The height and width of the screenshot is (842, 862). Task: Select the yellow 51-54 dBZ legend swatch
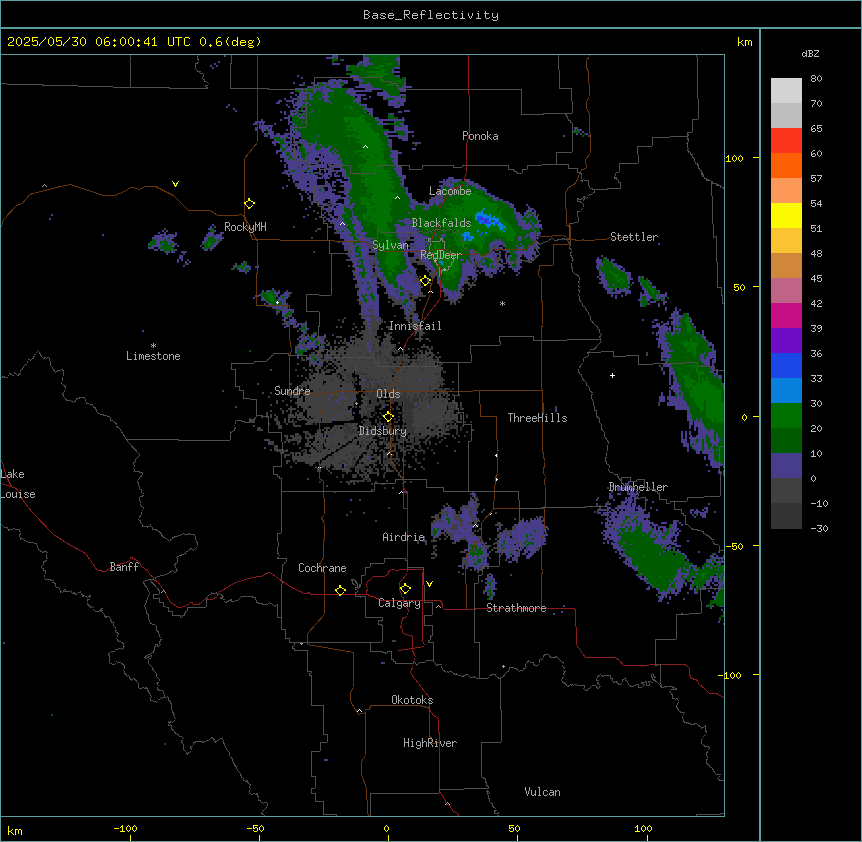click(x=786, y=215)
